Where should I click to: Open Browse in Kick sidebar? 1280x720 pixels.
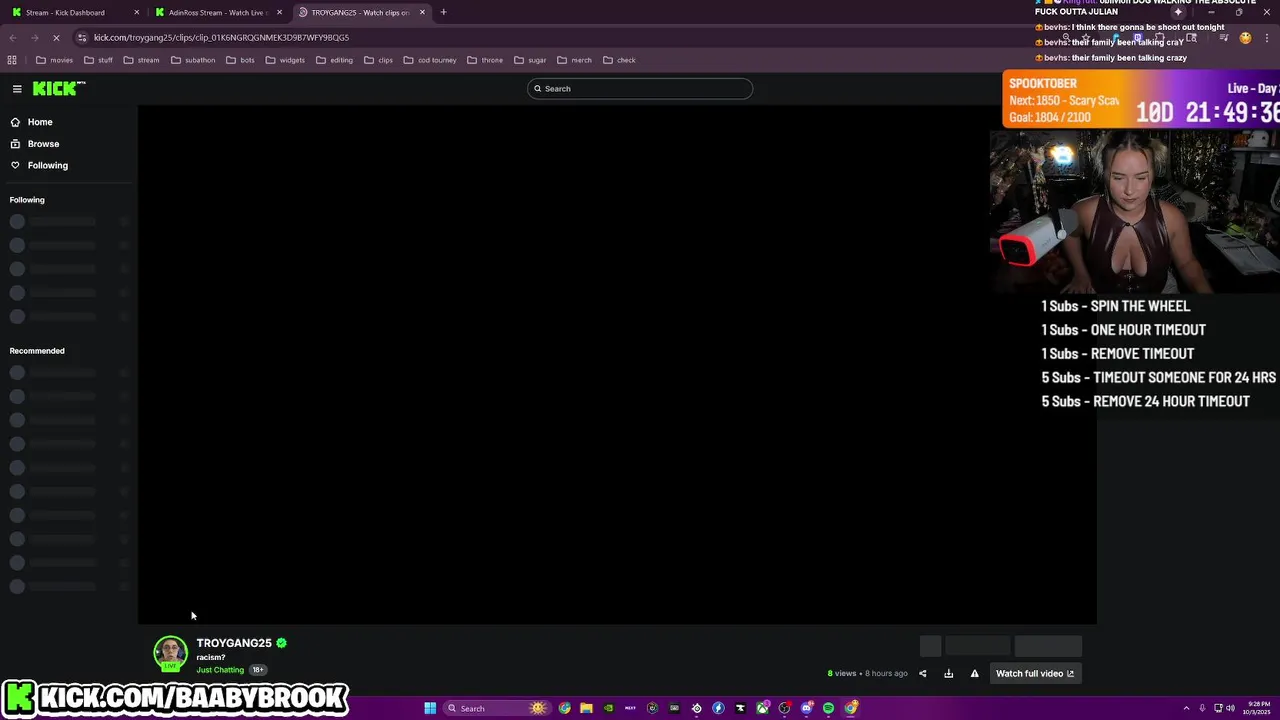tap(43, 144)
